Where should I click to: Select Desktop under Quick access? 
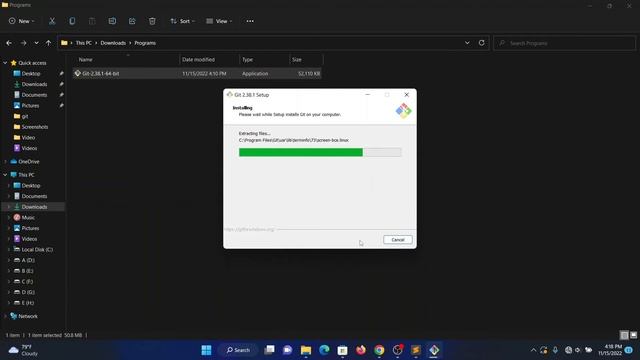(x=31, y=73)
